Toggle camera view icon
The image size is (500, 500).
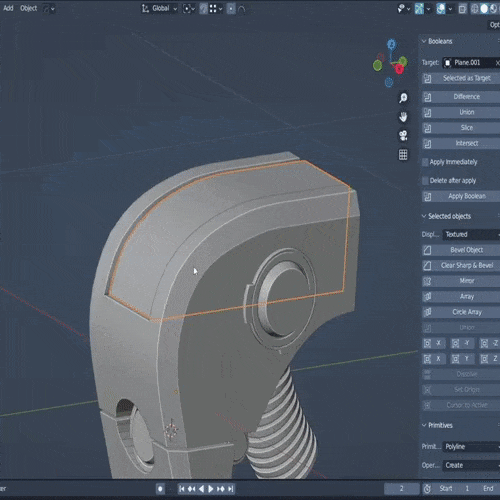403,136
